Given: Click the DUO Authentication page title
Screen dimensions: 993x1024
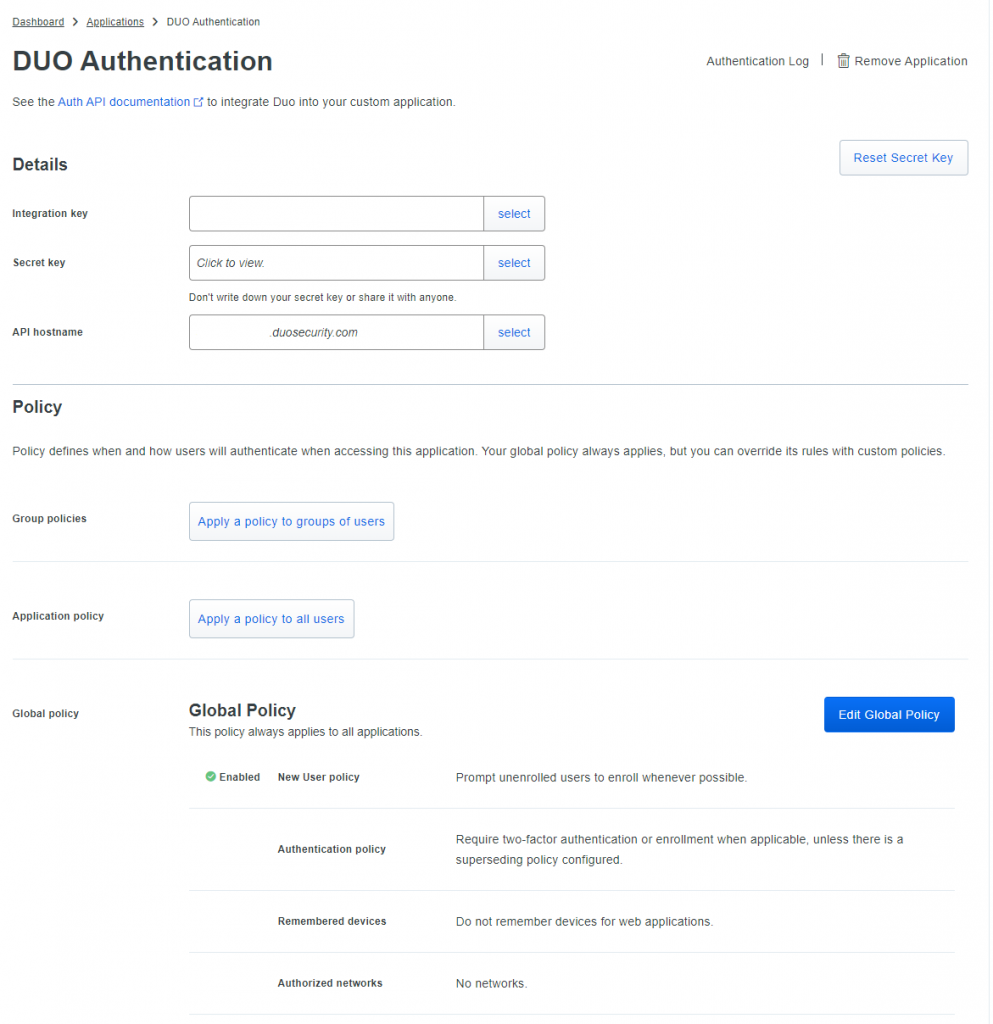Looking at the screenshot, I should [142, 61].
